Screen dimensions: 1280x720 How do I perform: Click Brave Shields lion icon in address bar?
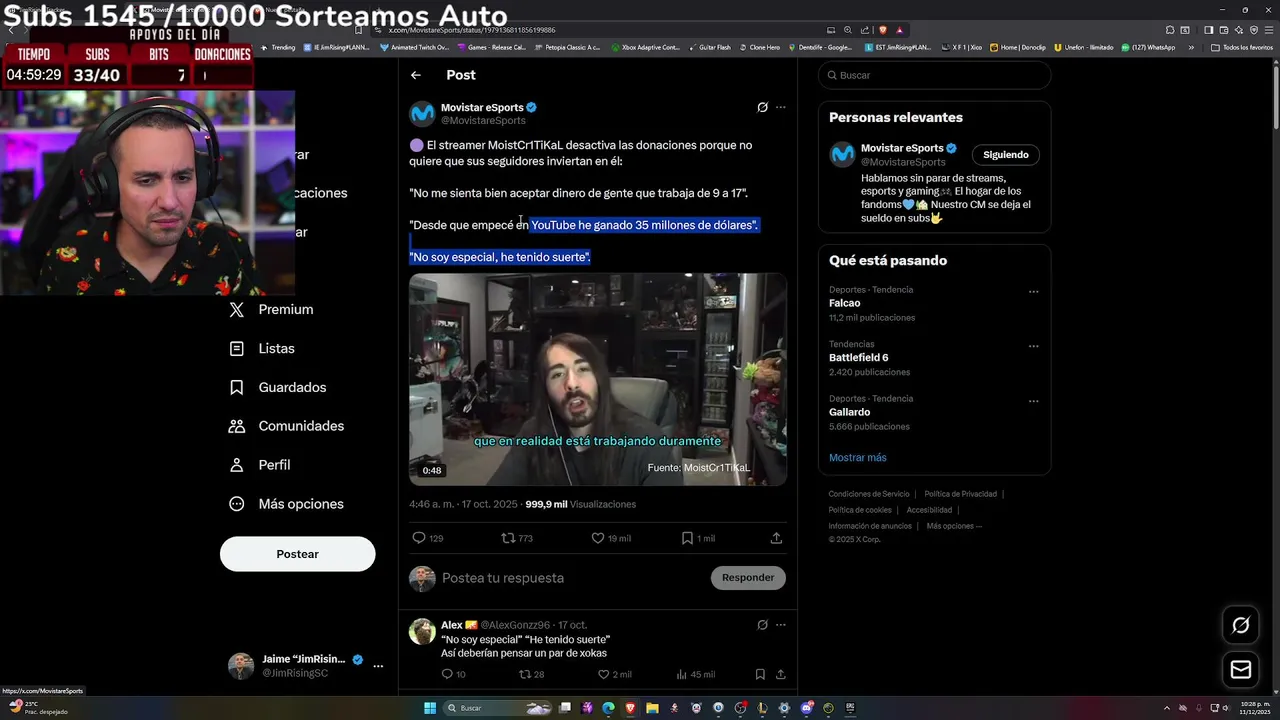point(882,30)
